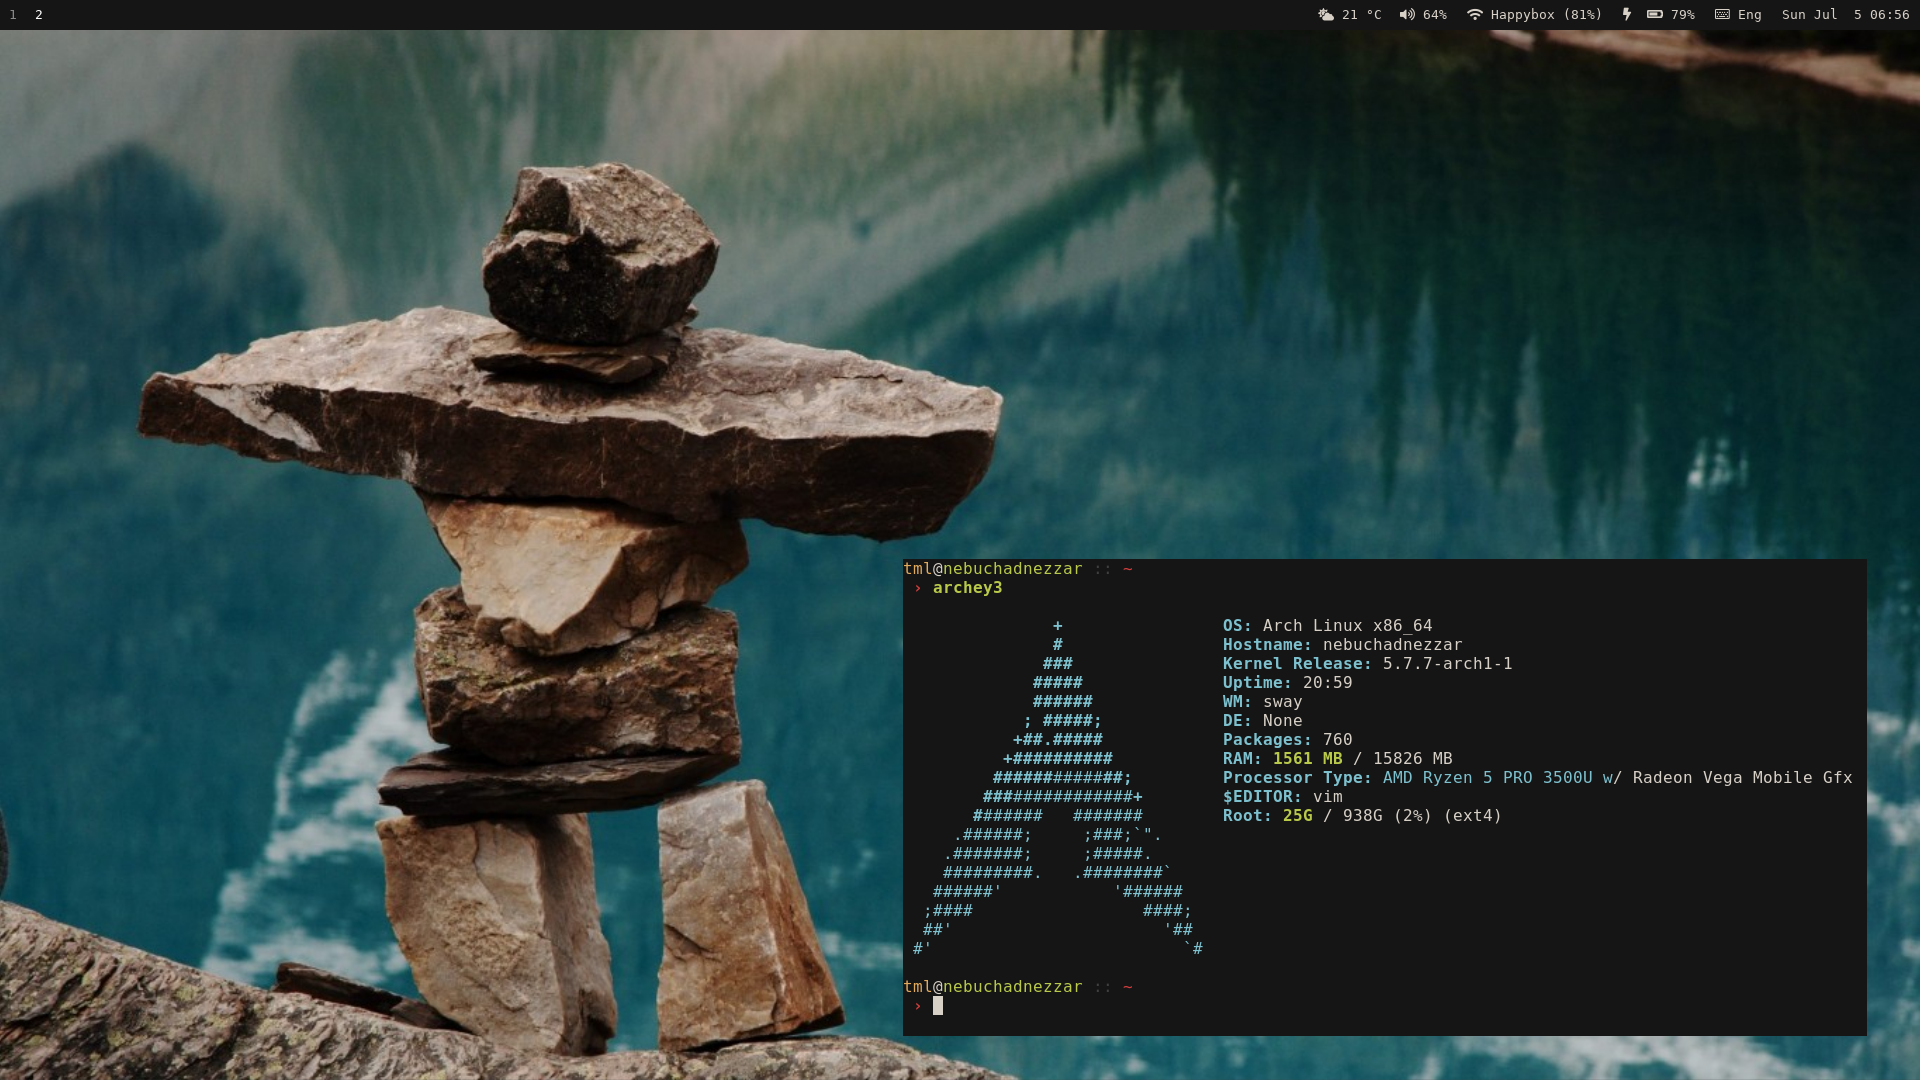
Task: Switch to workspace 1
Action: click(13, 15)
